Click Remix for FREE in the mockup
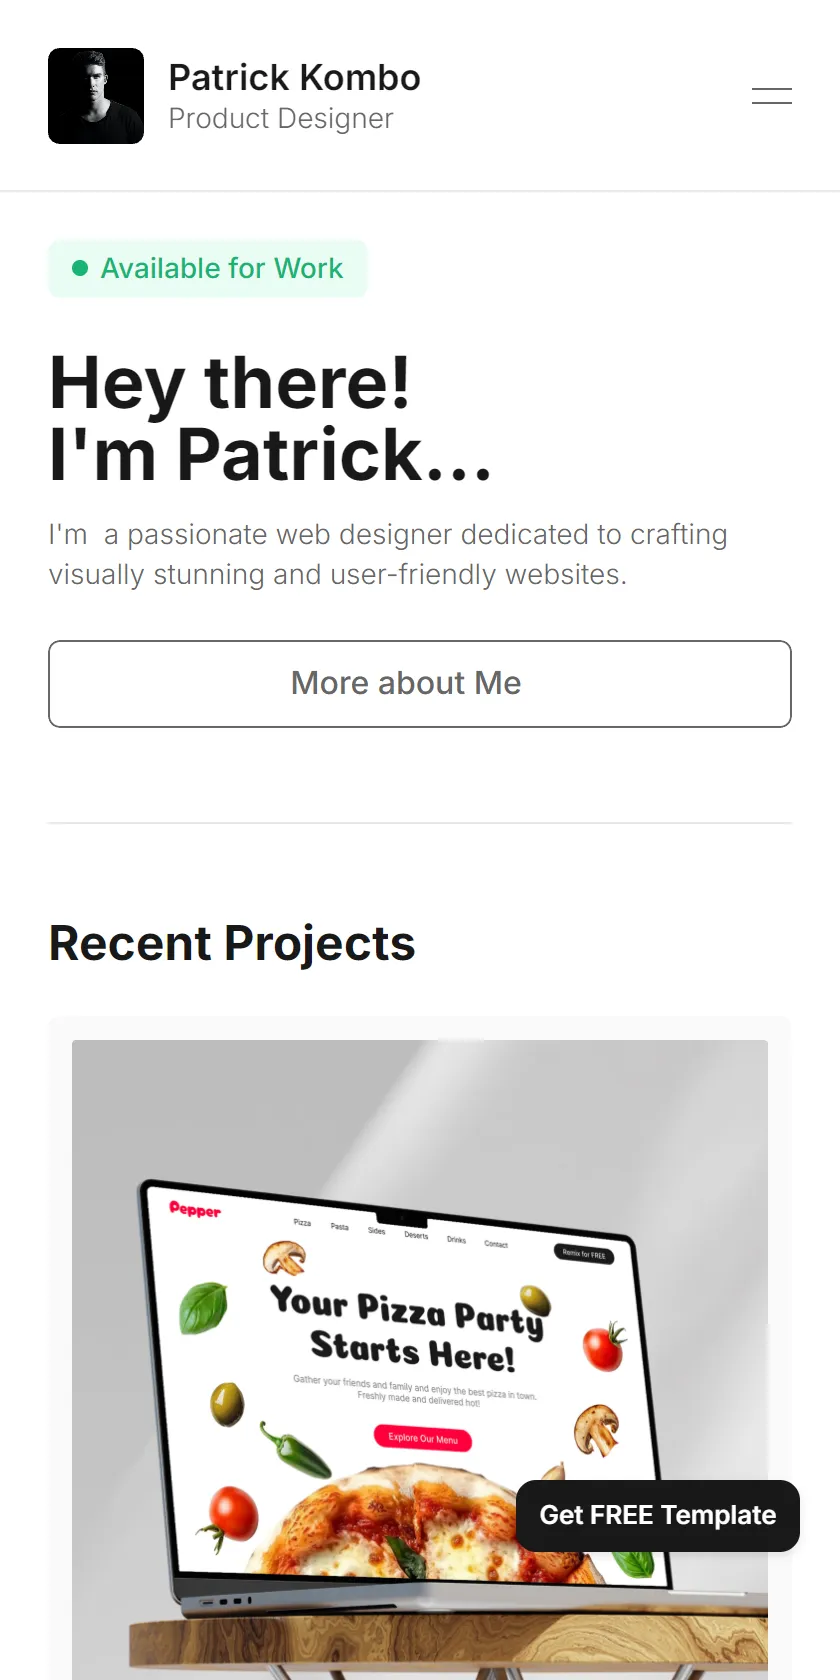Image resolution: width=840 pixels, height=1680 pixels. [584, 1254]
